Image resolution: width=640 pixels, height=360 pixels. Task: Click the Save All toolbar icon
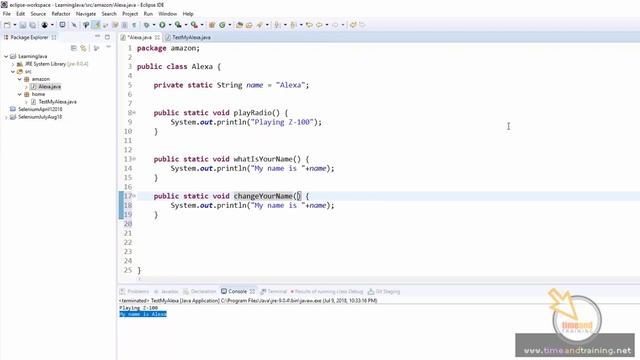coord(32,25)
